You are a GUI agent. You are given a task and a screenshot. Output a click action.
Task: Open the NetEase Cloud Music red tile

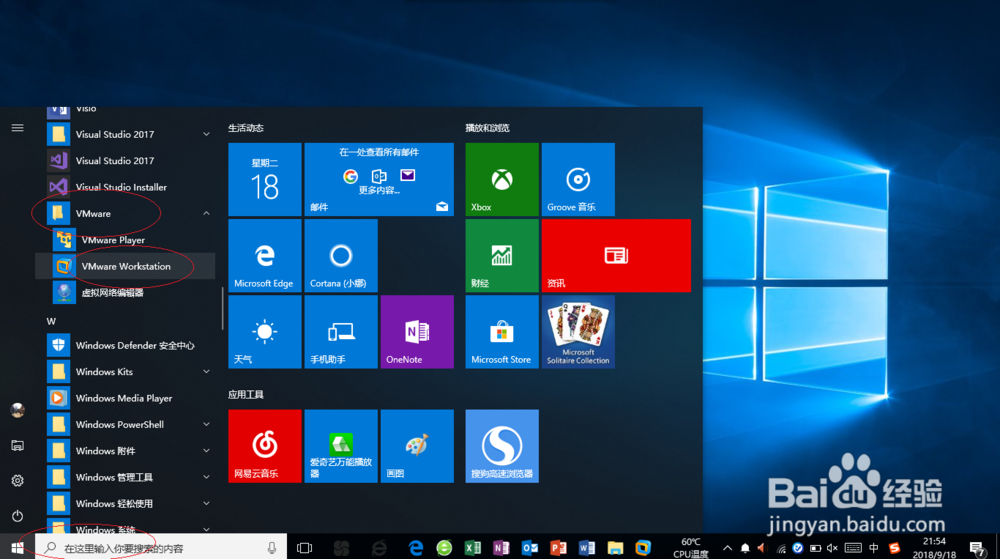click(x=265, y=446)
